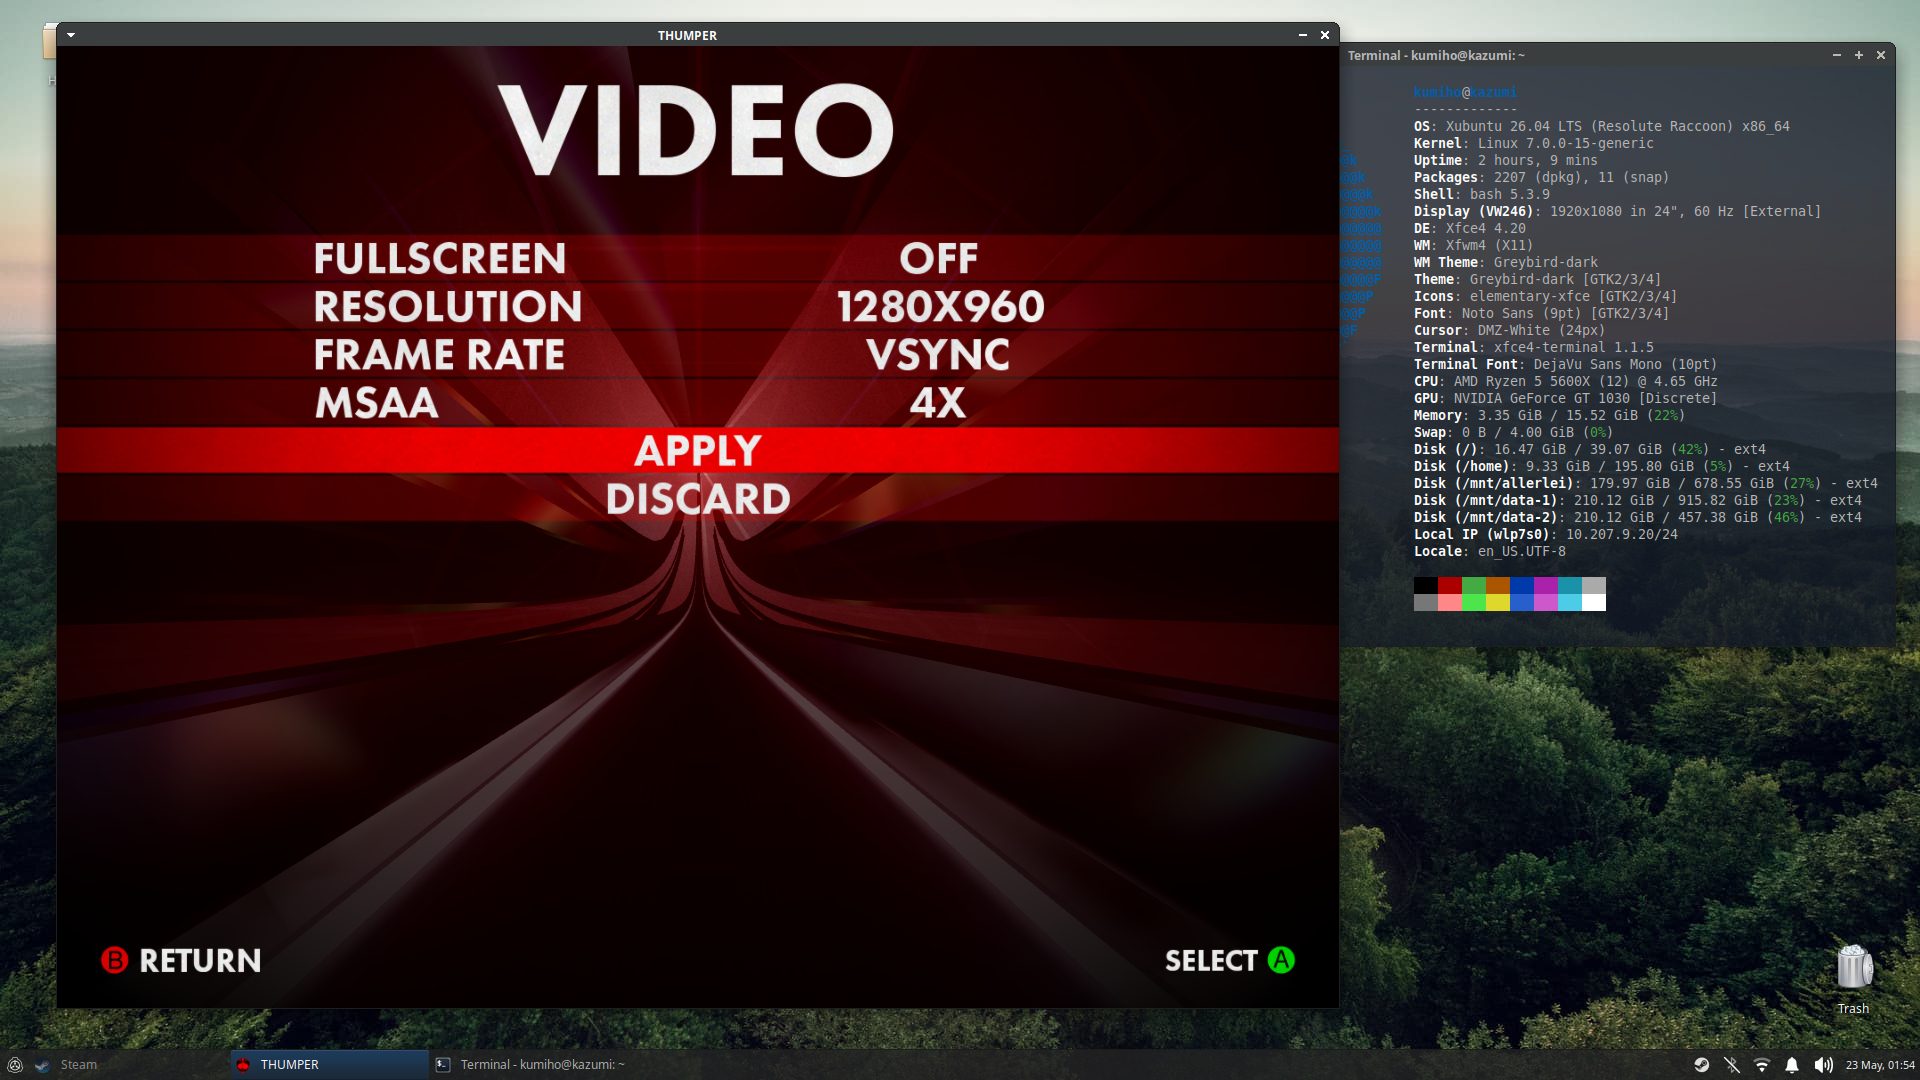This screenshot has width=1920, height=1080.
Task: Select APPLY in the Thumper video menu
Action: coord(698,451)
